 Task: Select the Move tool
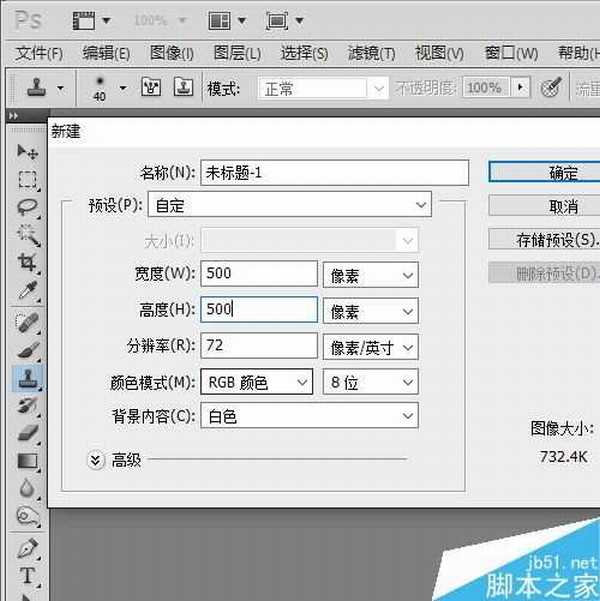(27, 152)
